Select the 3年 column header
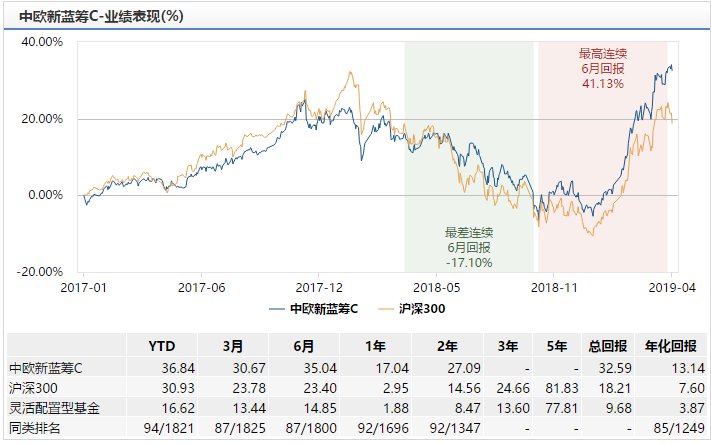 [x=508, y=346]
